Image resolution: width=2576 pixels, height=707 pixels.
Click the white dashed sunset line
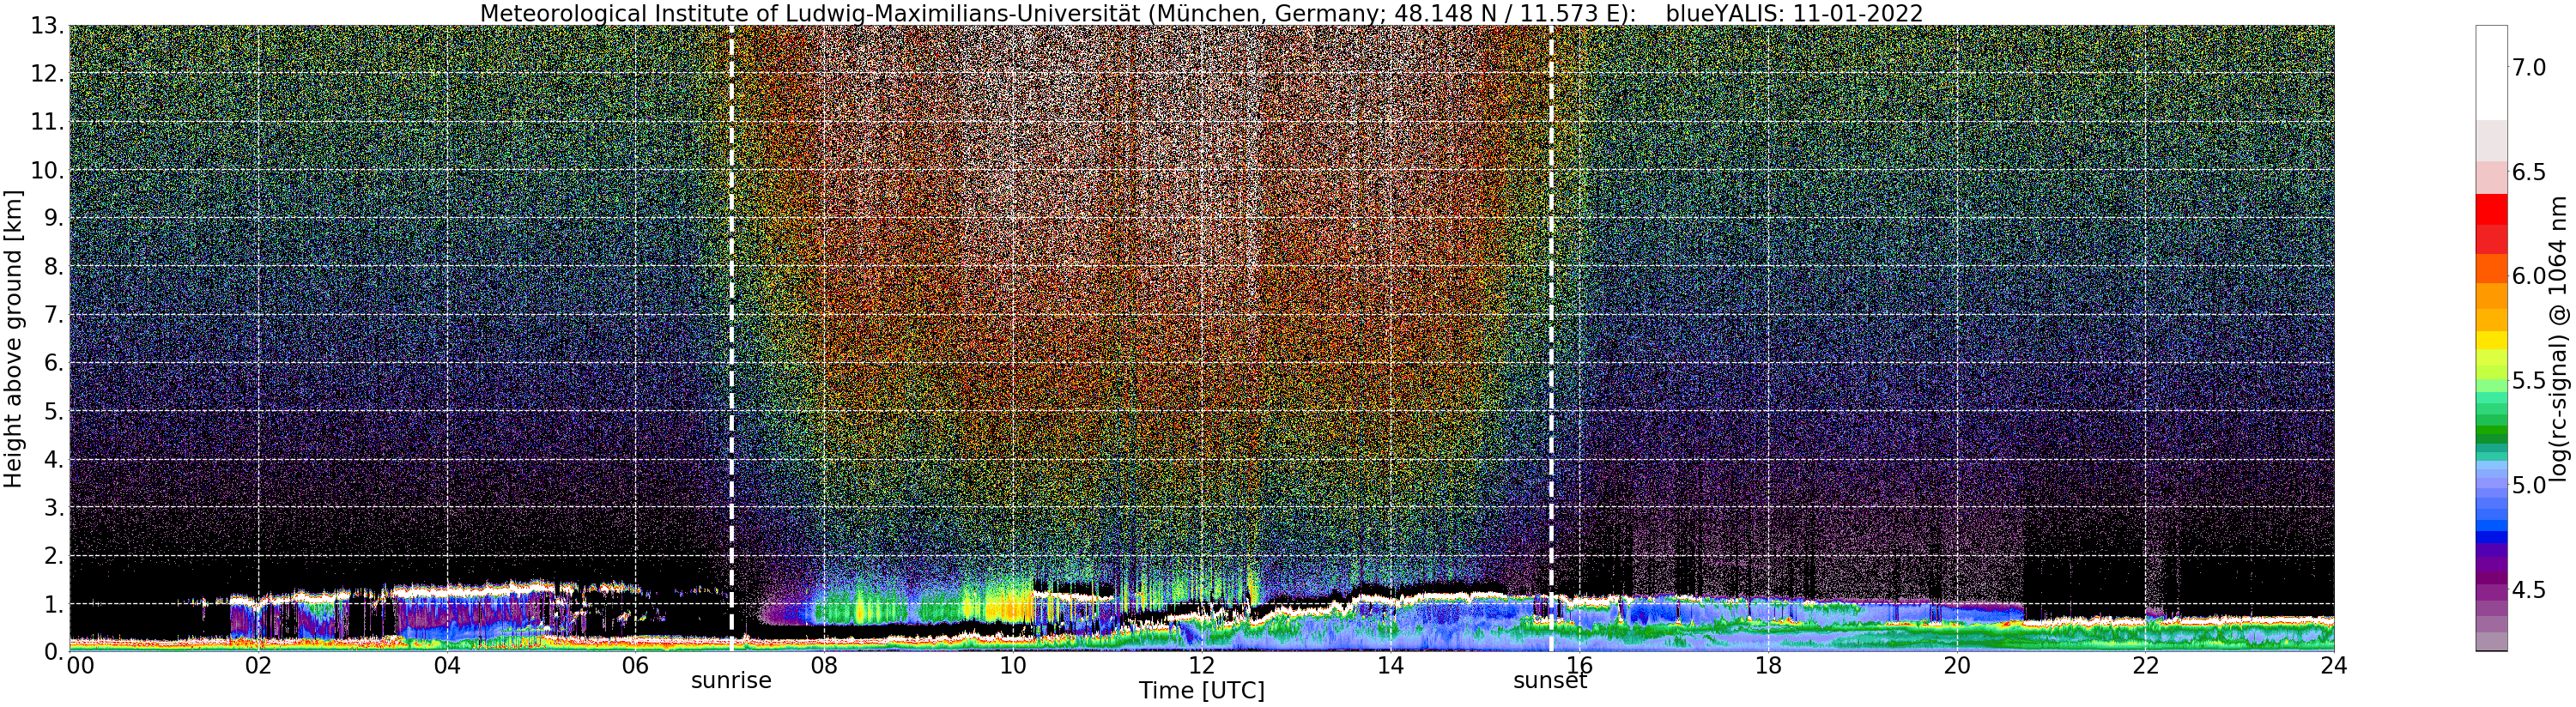click(x=1551, y=339)
